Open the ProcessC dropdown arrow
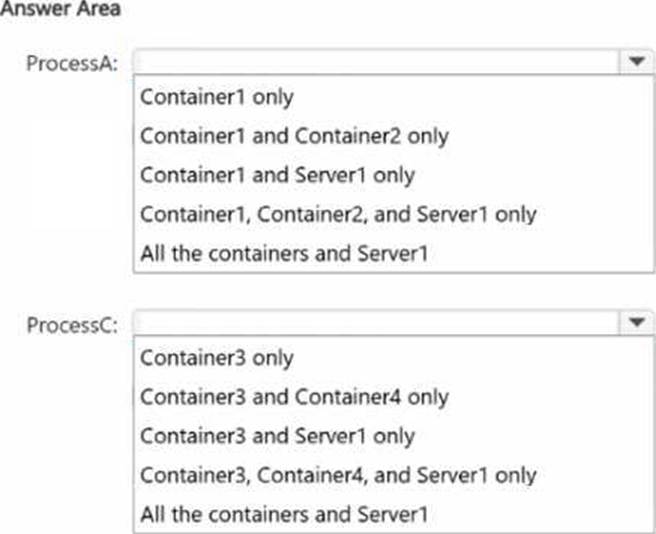Viewport: 656px width, 534px height. point(635,323)
